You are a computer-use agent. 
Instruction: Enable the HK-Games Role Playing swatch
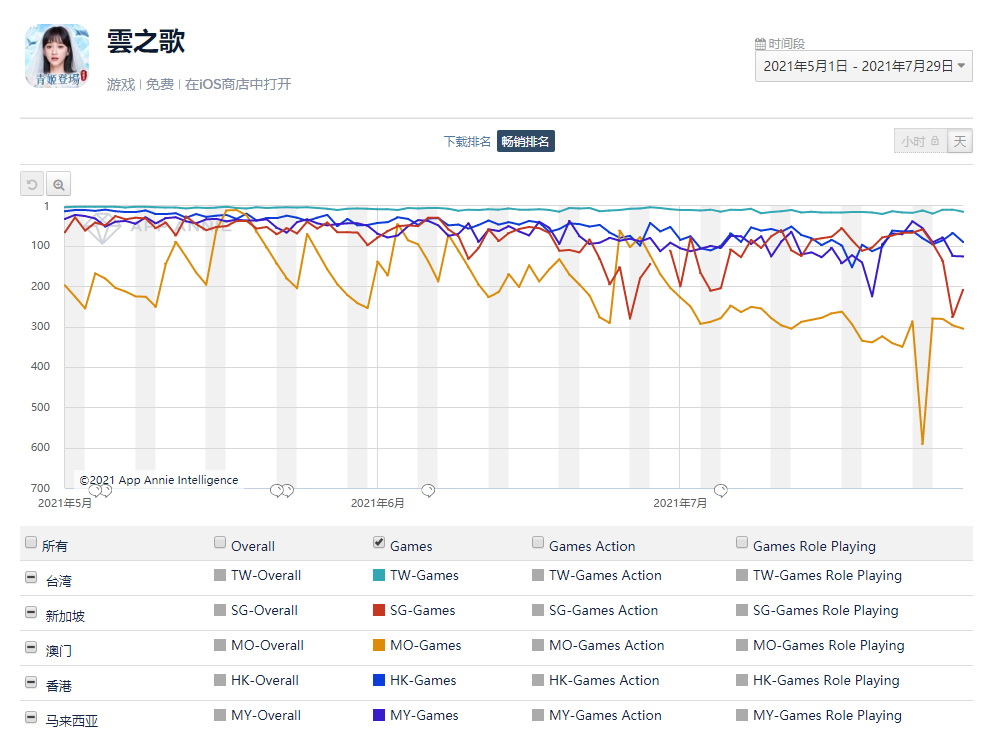pos(742,680)
